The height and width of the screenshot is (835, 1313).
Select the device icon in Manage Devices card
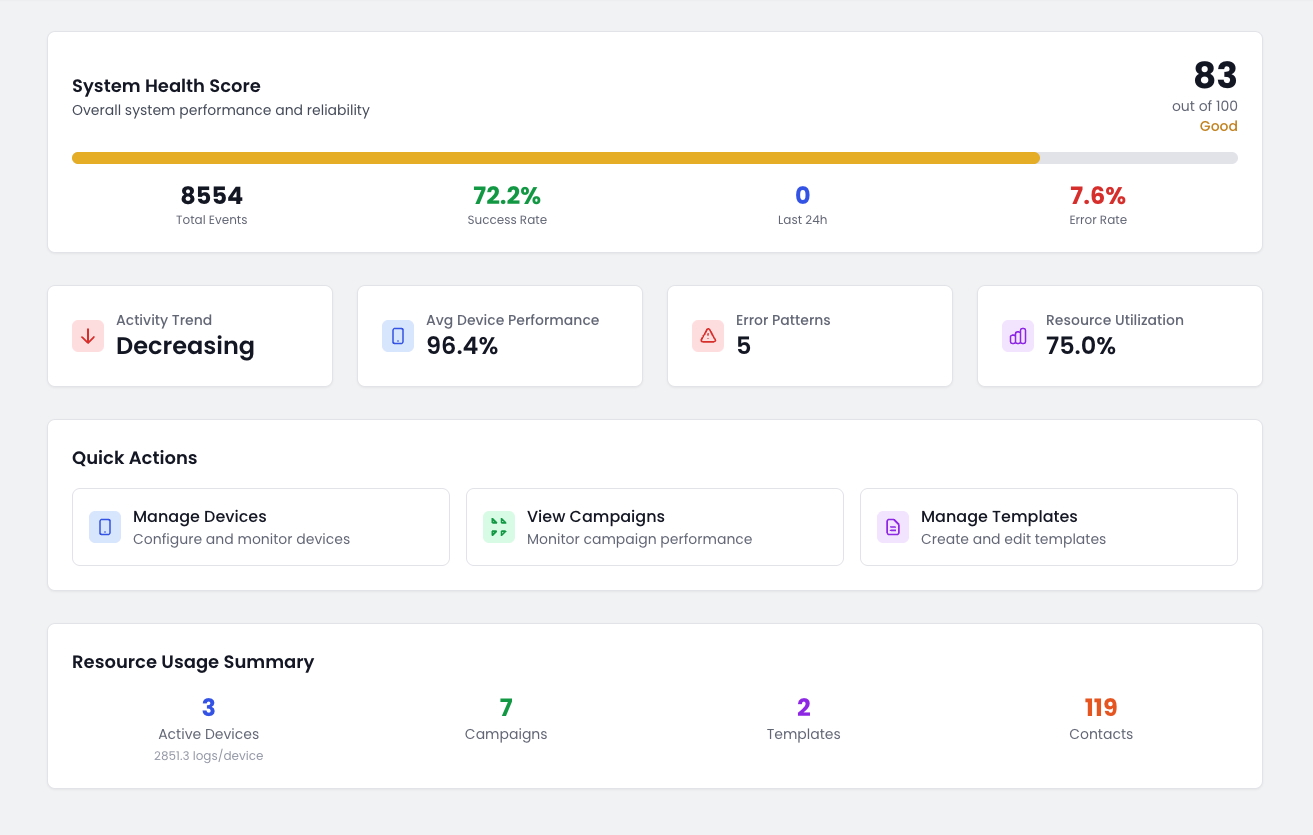point(105,527)
